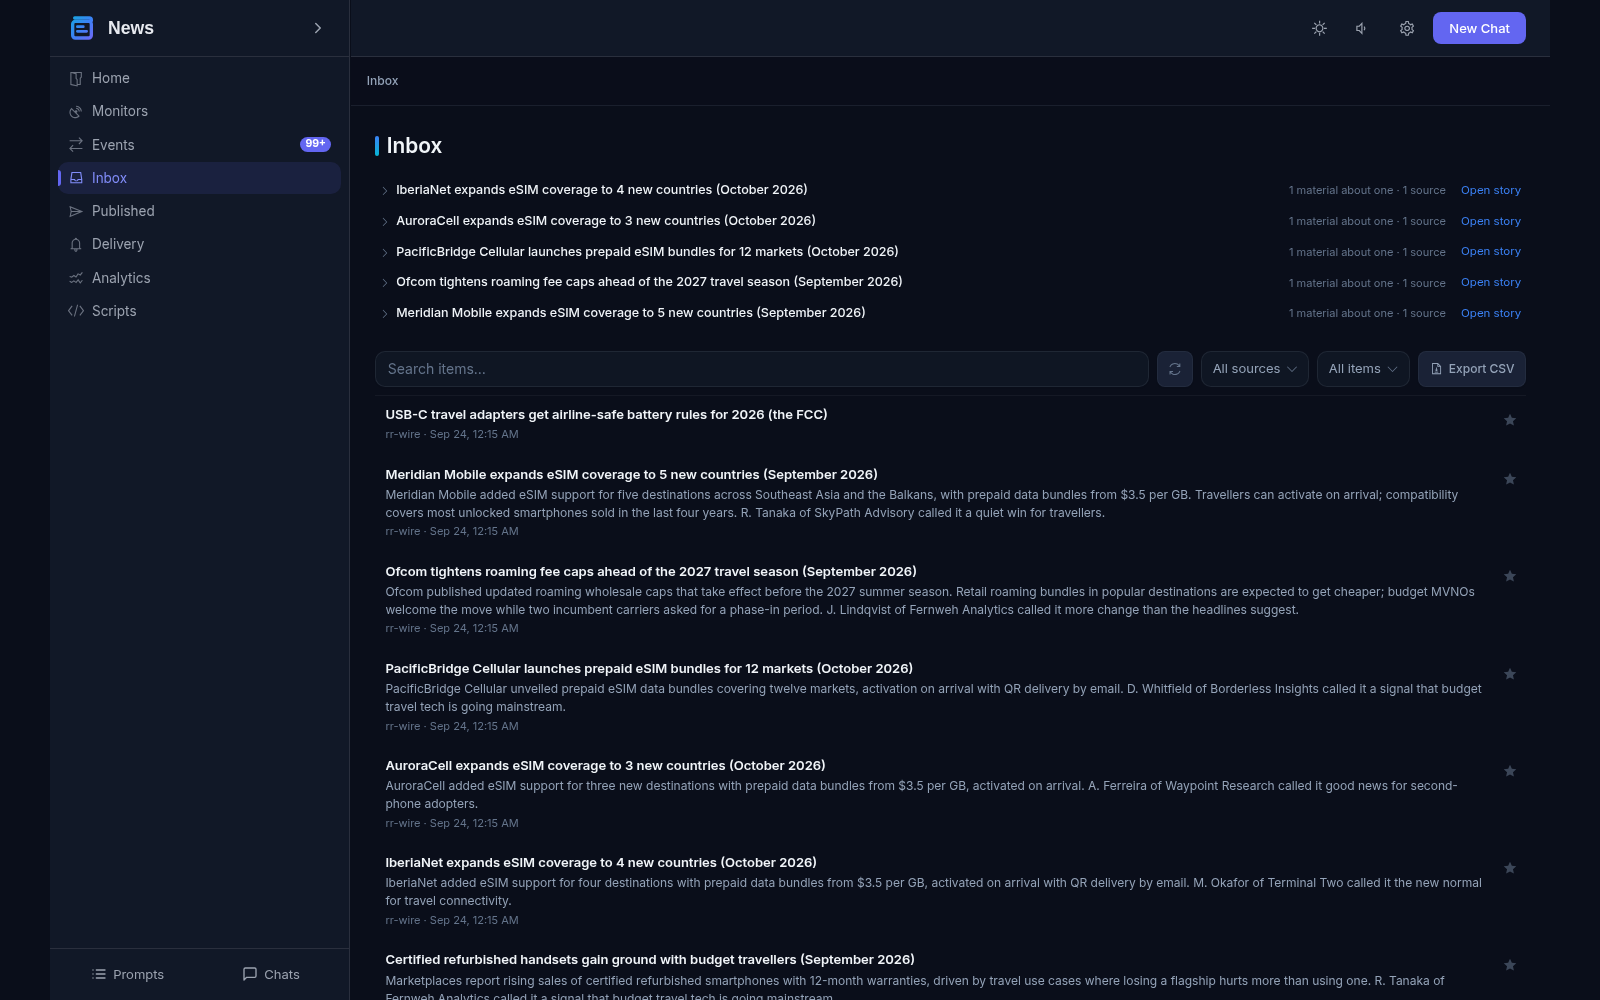Export inbox items as CSV
1600x1000 pixels.
(1471, 369)
